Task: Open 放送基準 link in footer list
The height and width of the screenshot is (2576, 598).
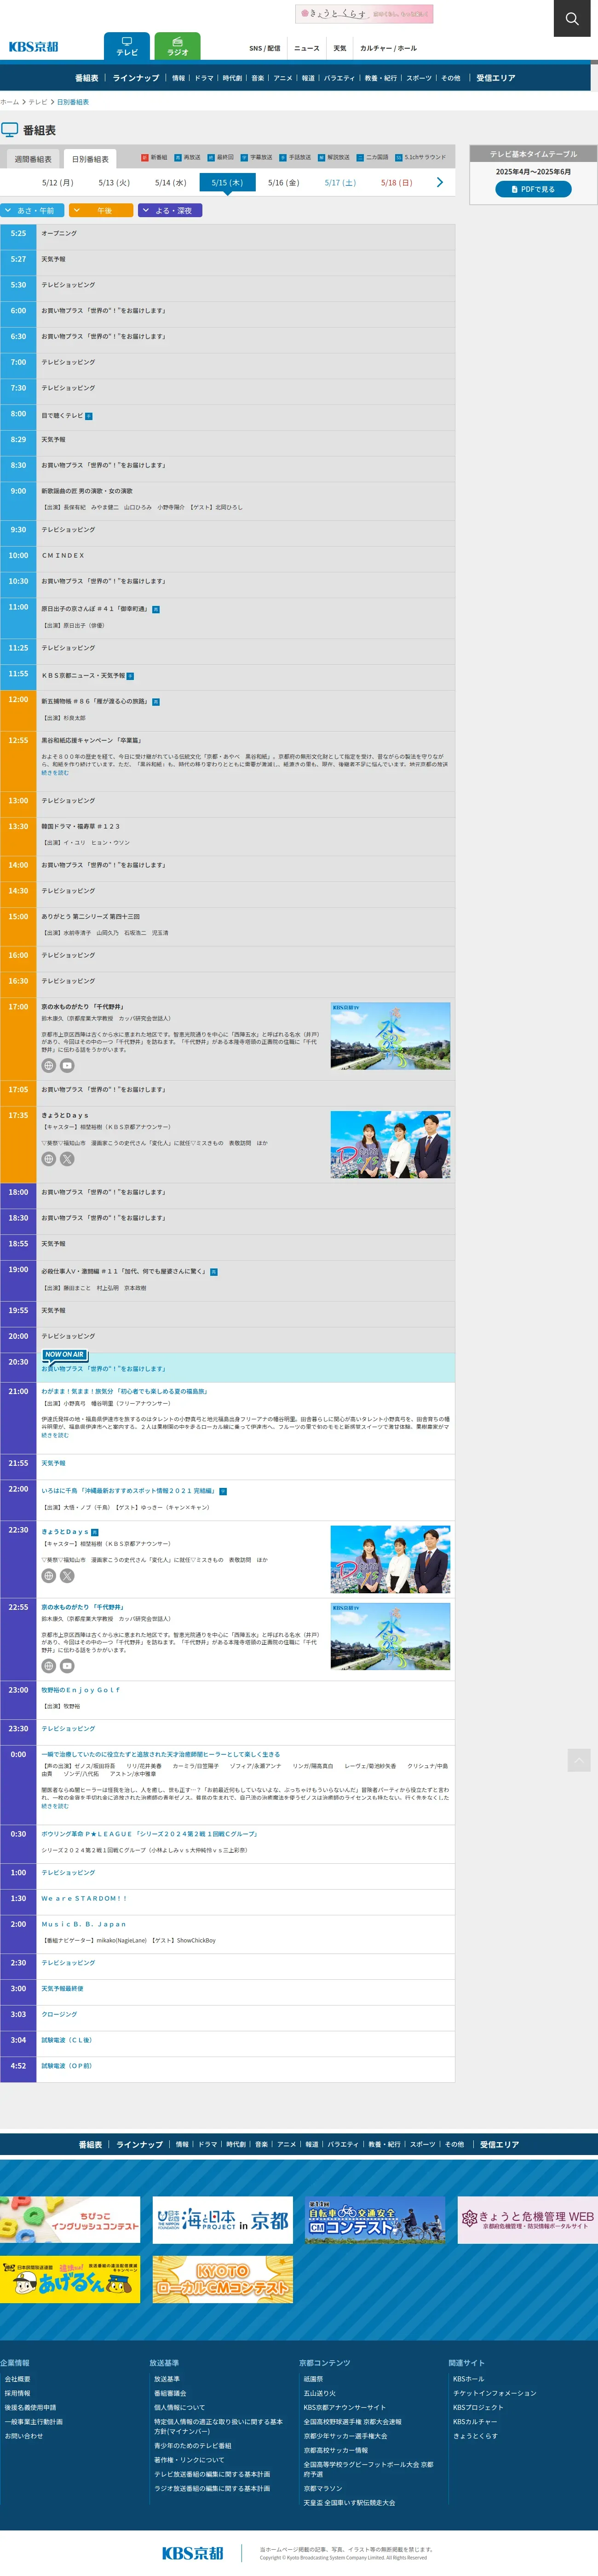Action: [167, 2379]
